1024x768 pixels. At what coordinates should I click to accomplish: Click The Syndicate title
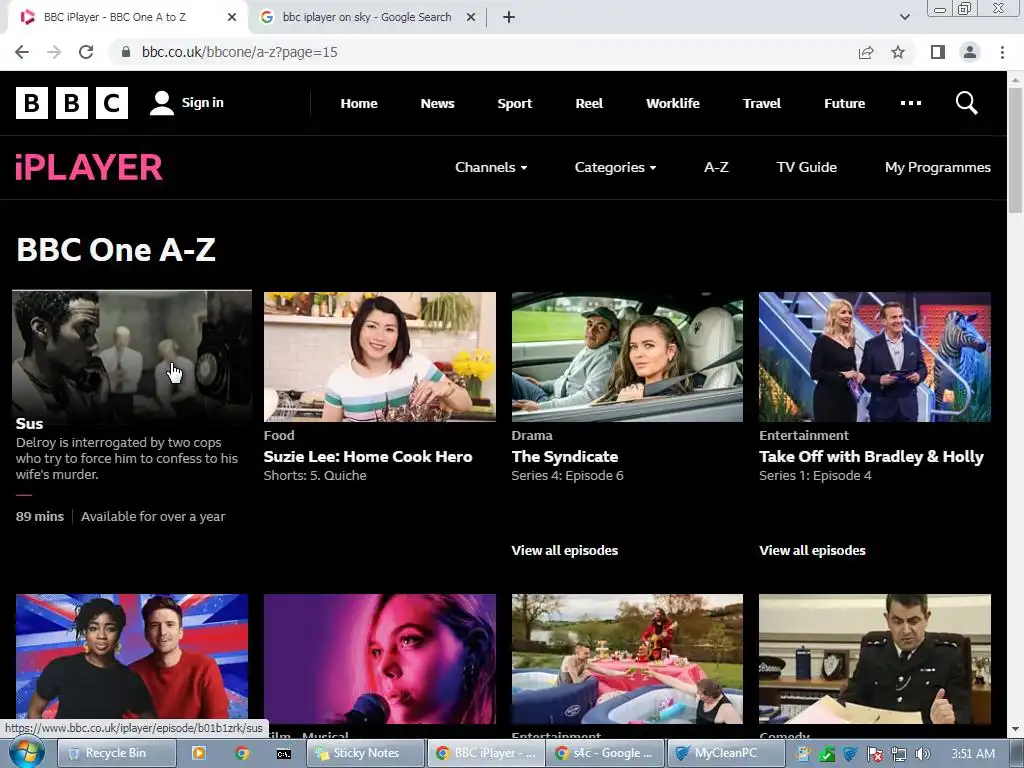pyautogui.click(x=565, y=456)
